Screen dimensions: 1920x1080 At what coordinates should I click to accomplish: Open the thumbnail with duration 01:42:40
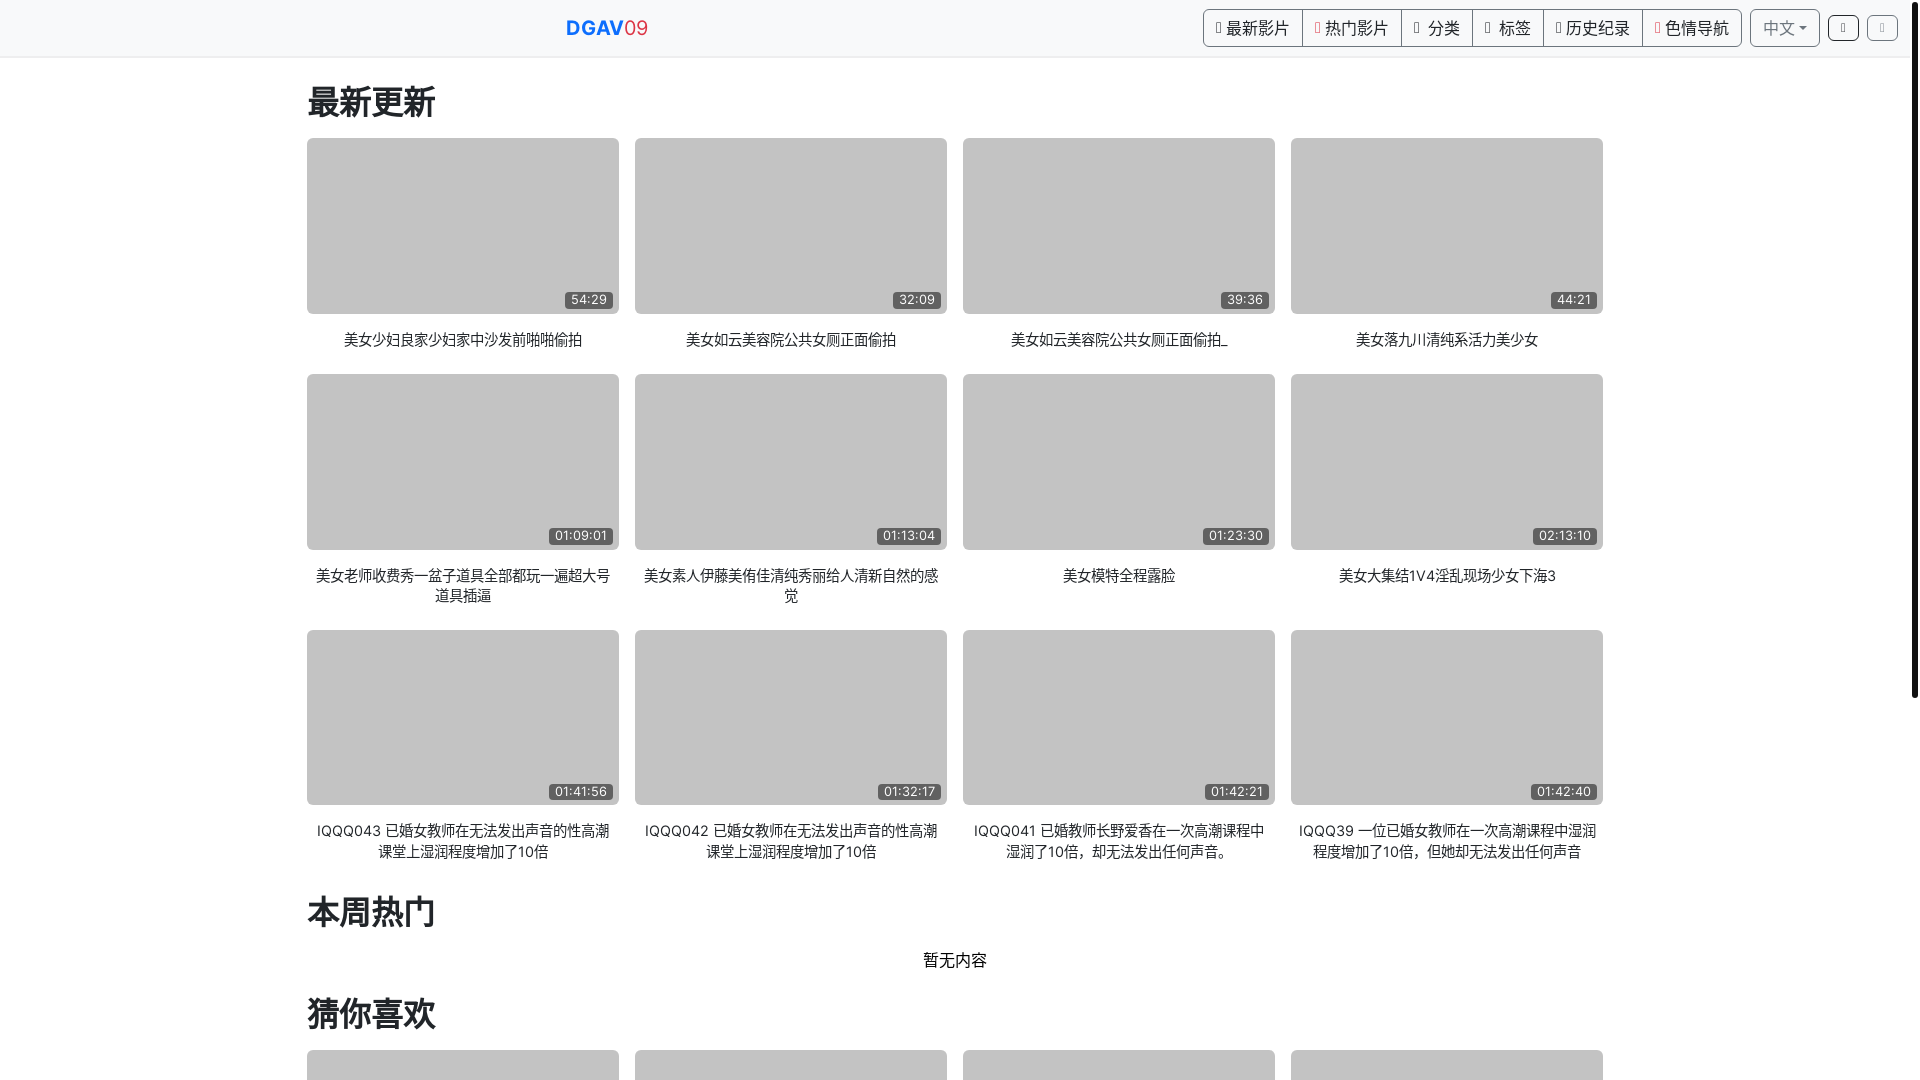pyautogui.click(x=1447, y=717)
